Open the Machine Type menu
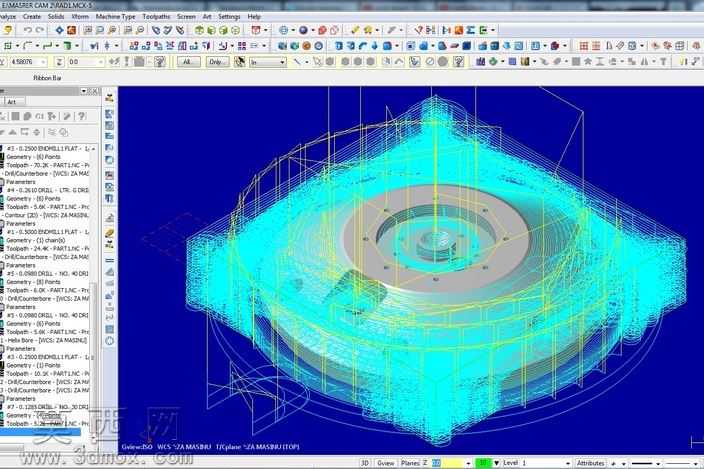704x469 pixels. click(115, 17)
